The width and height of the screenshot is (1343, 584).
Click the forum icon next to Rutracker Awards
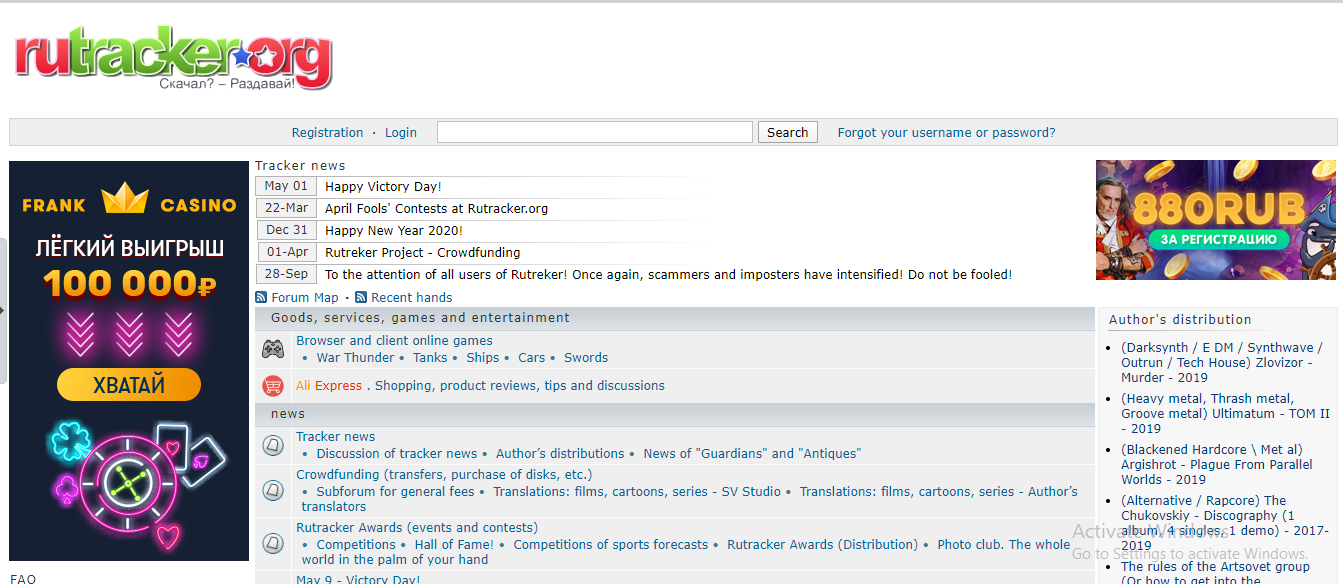click(x=273, y=543)
